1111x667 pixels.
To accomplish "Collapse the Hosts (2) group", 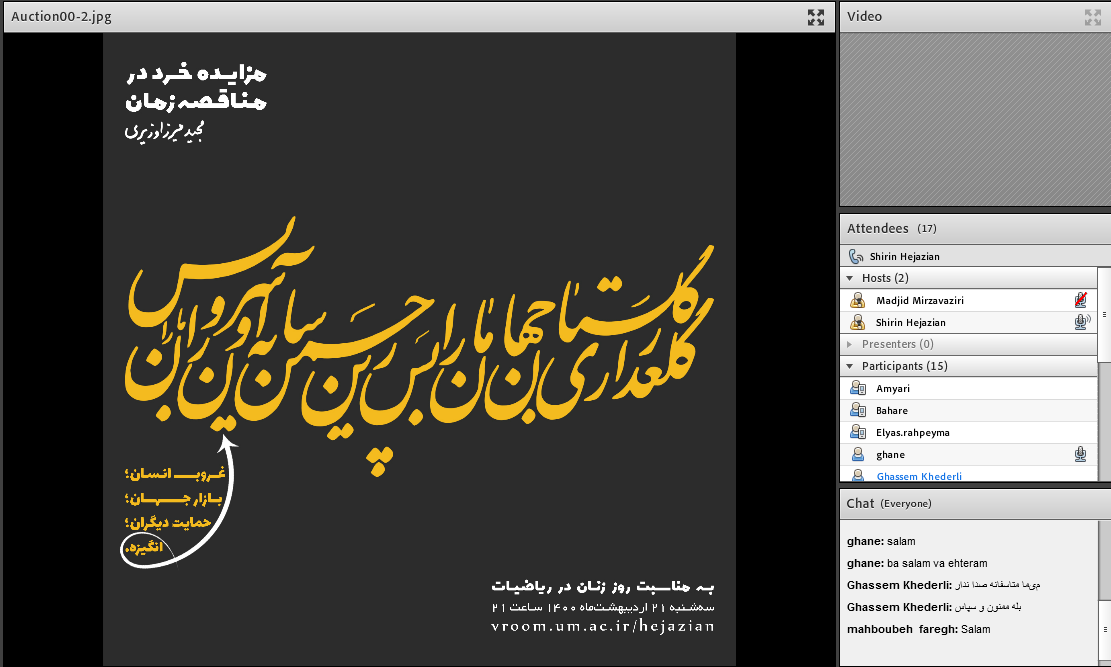I will [850, 278].
